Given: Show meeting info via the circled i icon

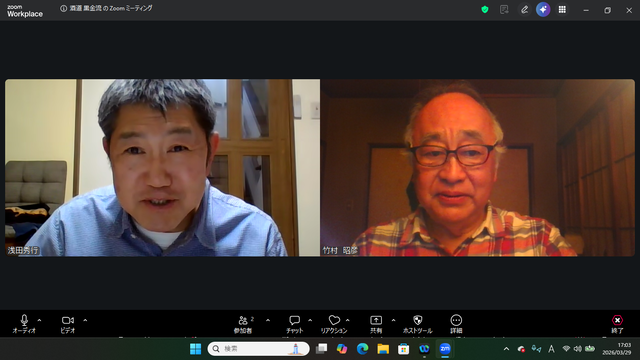Looking at the screenshot, I should coord(63,9).
